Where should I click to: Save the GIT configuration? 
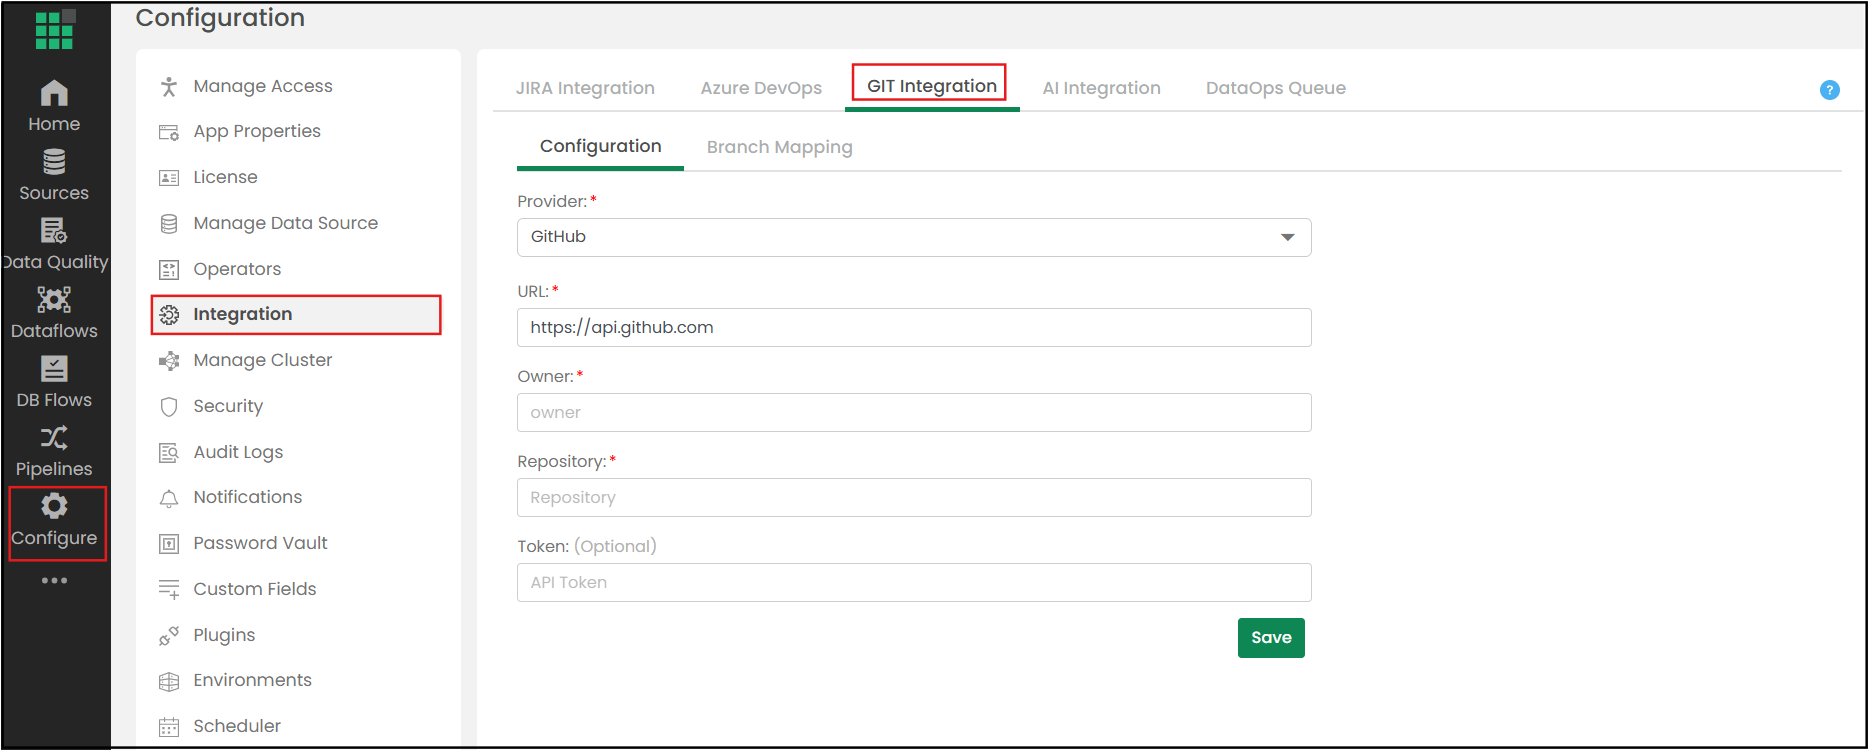[1271, 638]
